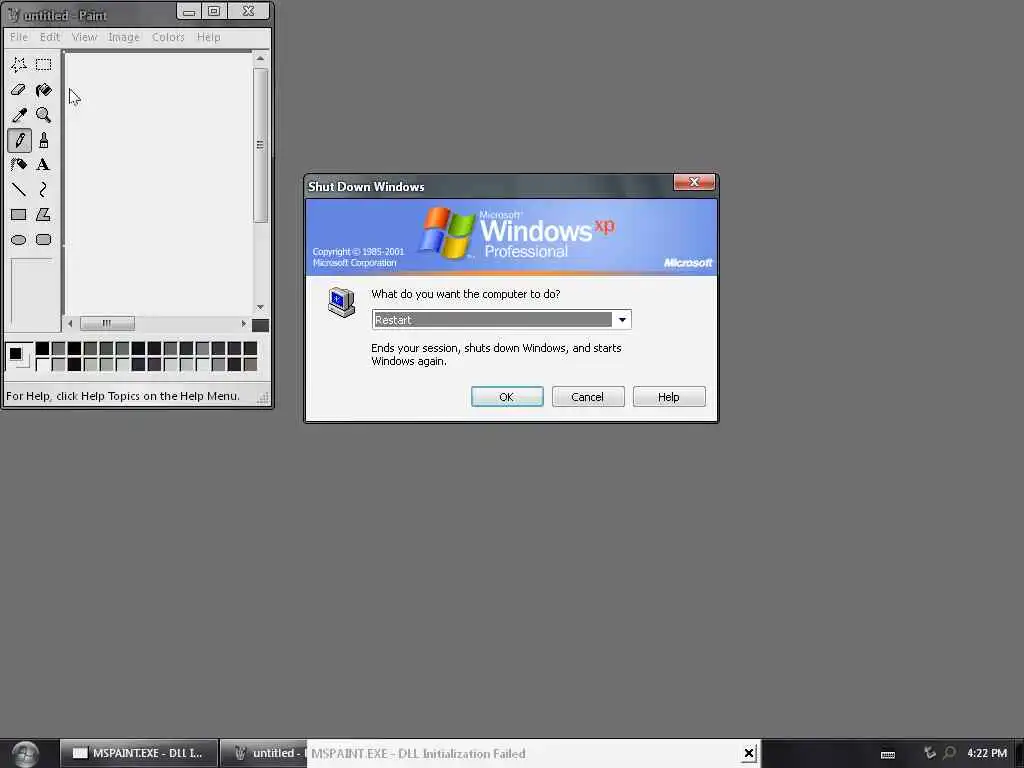
Task: Select the Rounded Rectangle tool
Action: (44, 240)
